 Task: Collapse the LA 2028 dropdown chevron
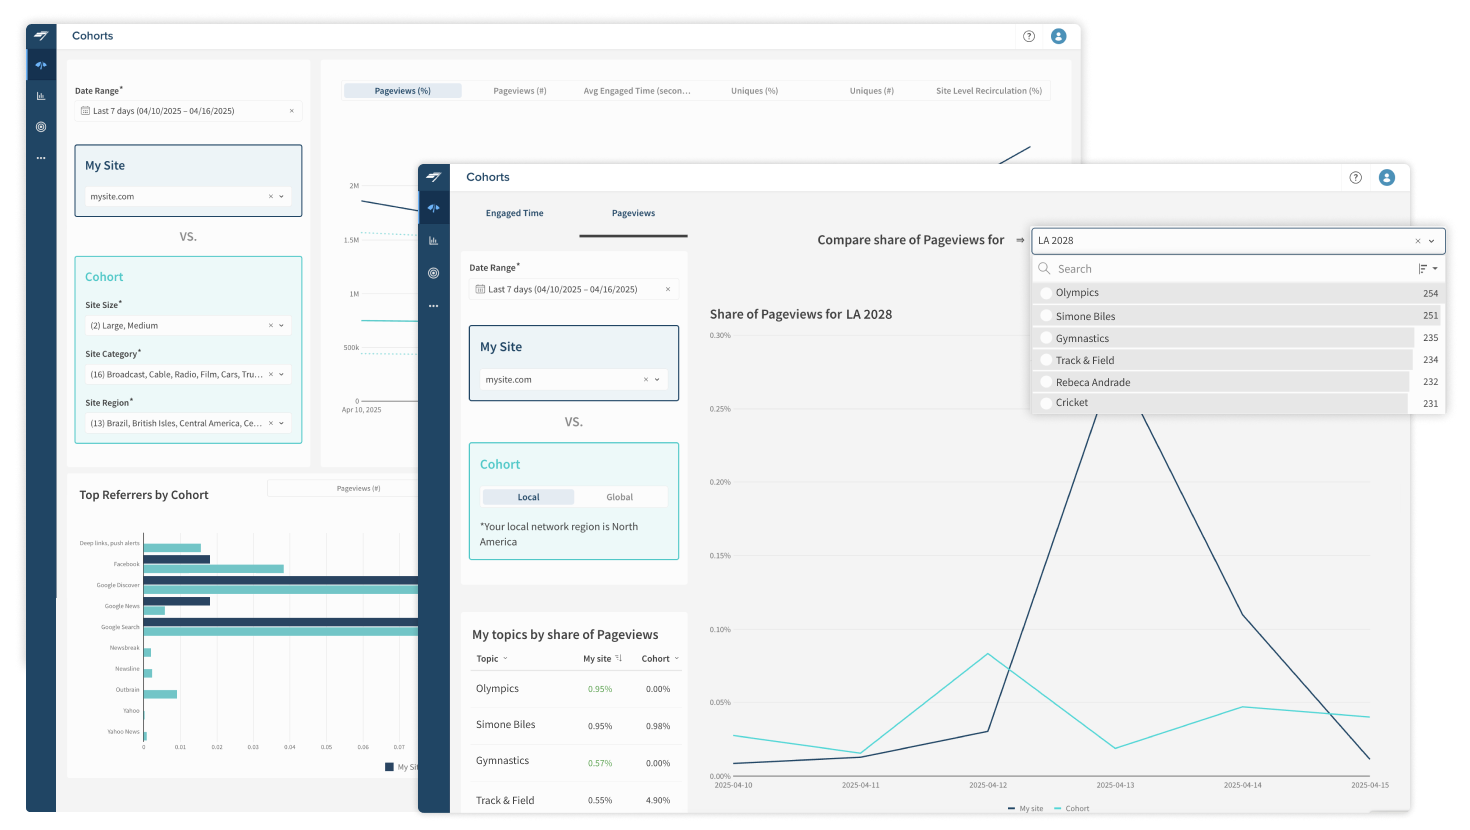(x=1432, y=241)
